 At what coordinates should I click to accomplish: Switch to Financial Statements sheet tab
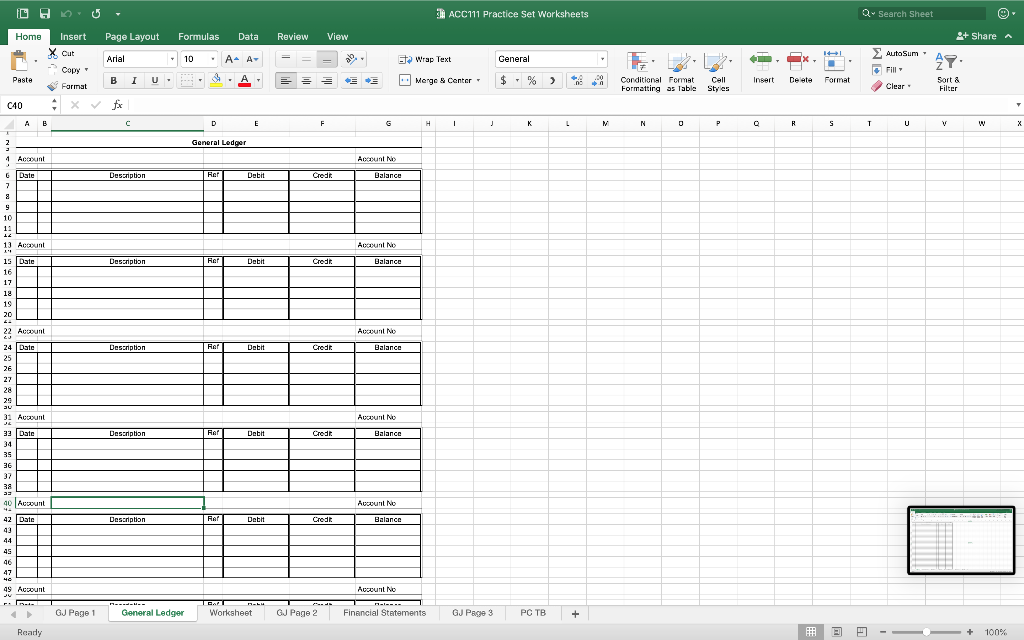[x=384, y=613]
